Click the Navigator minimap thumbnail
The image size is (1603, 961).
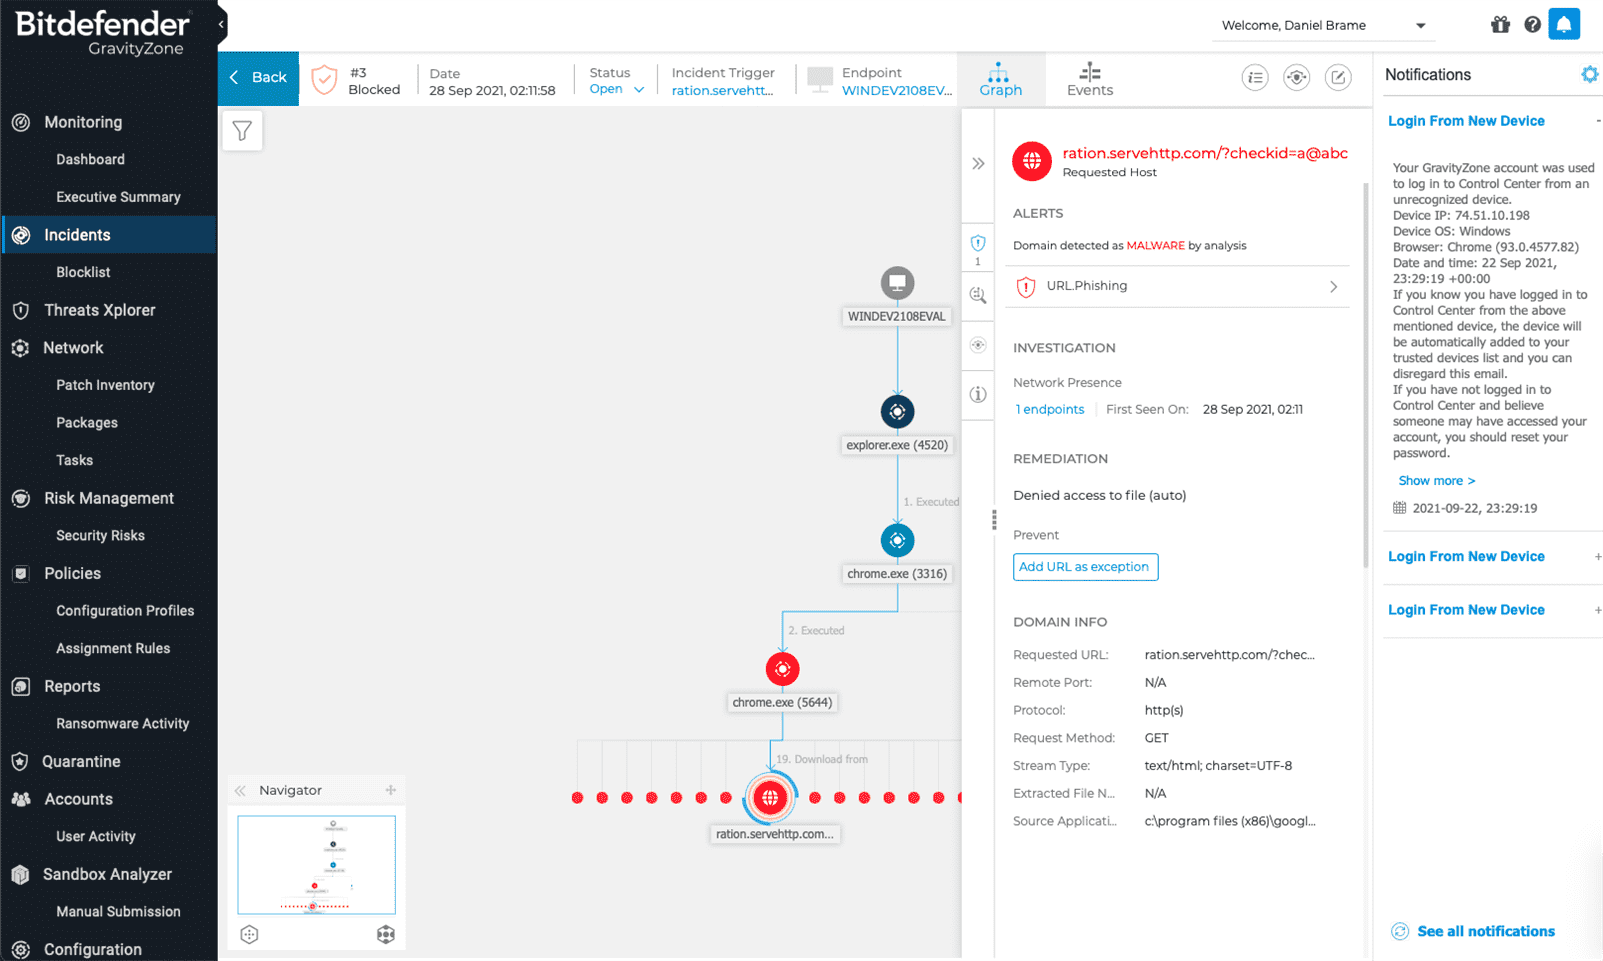pos(316,865)
